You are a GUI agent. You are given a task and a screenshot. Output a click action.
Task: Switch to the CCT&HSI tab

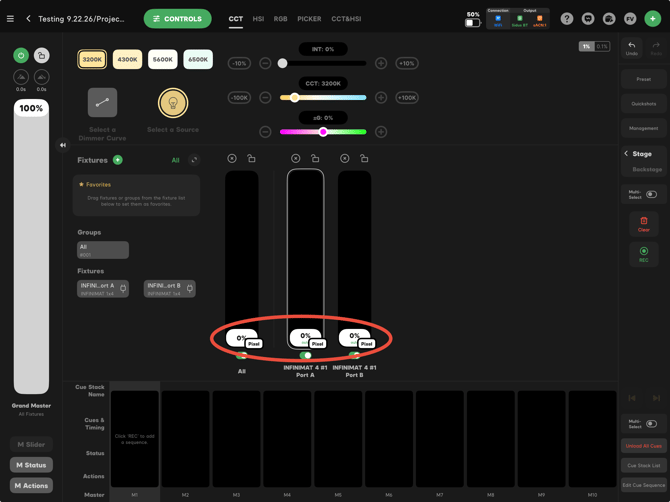point(346,19)
